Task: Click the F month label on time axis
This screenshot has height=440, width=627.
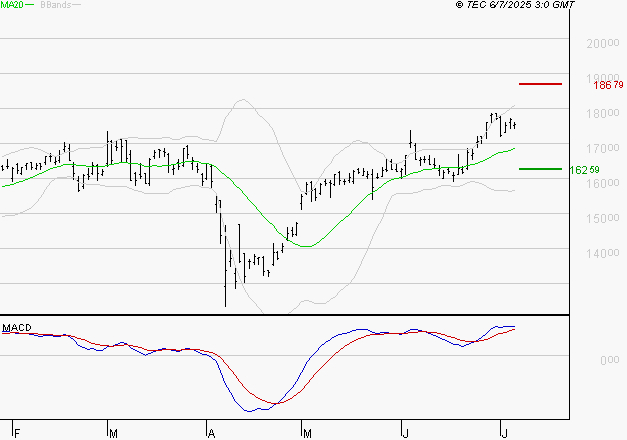Action: tap(17, 433)
